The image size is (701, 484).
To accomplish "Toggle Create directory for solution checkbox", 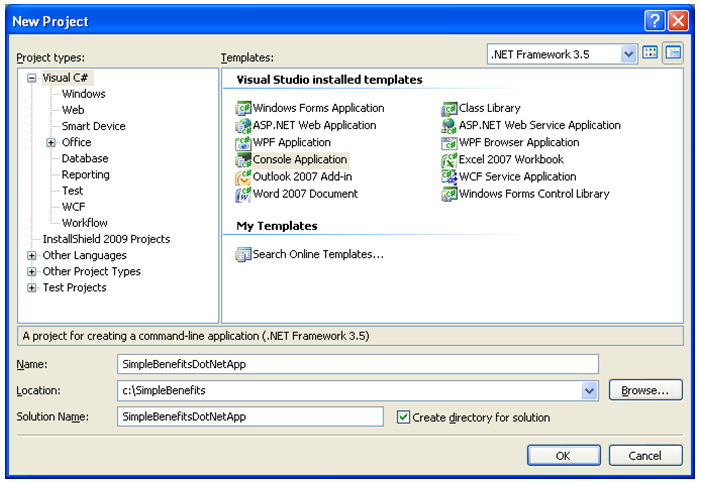I will pos(403,417).
